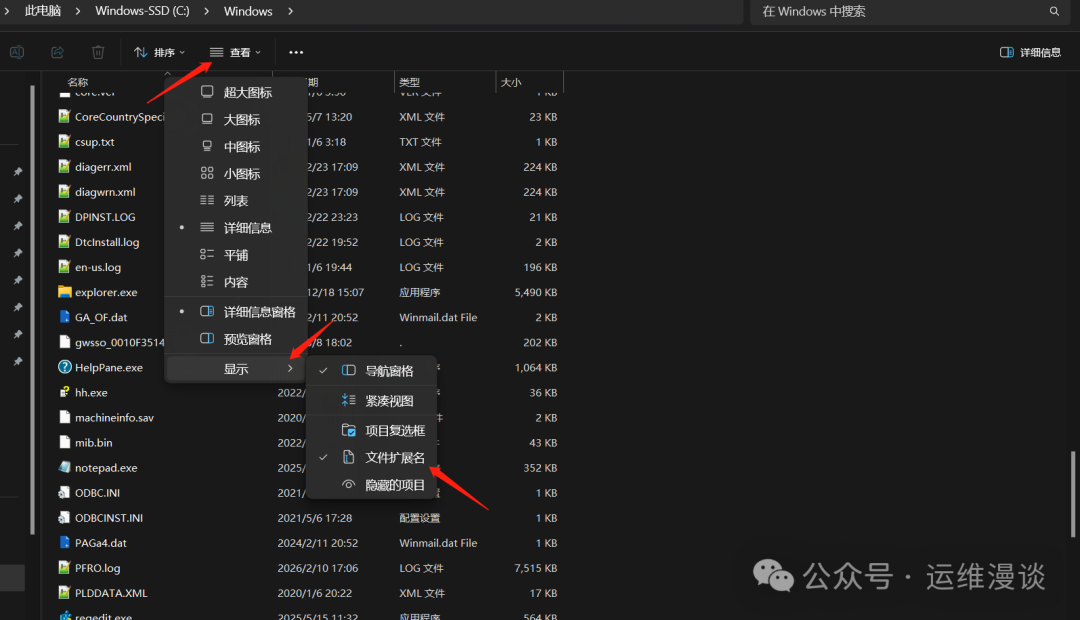This screenshot has width=1080, height=620.
Task: Click Windows-SSD (C:) breadcrumb
Action: pyautogui.click(x=143, y=11)
